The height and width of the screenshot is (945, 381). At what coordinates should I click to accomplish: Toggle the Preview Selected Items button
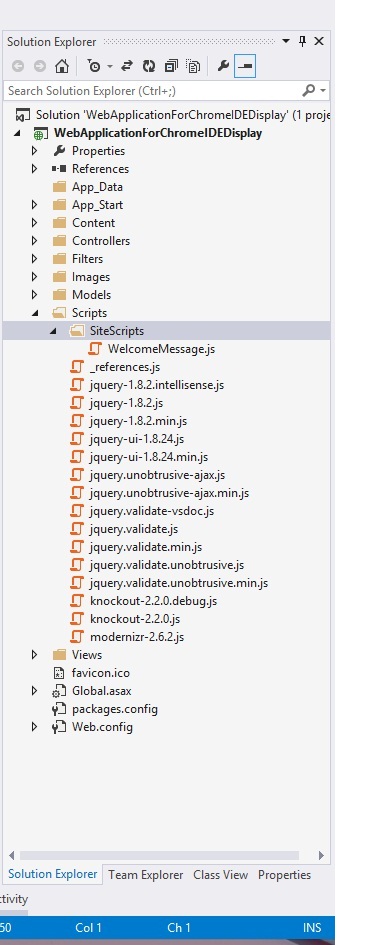[245, 66]
